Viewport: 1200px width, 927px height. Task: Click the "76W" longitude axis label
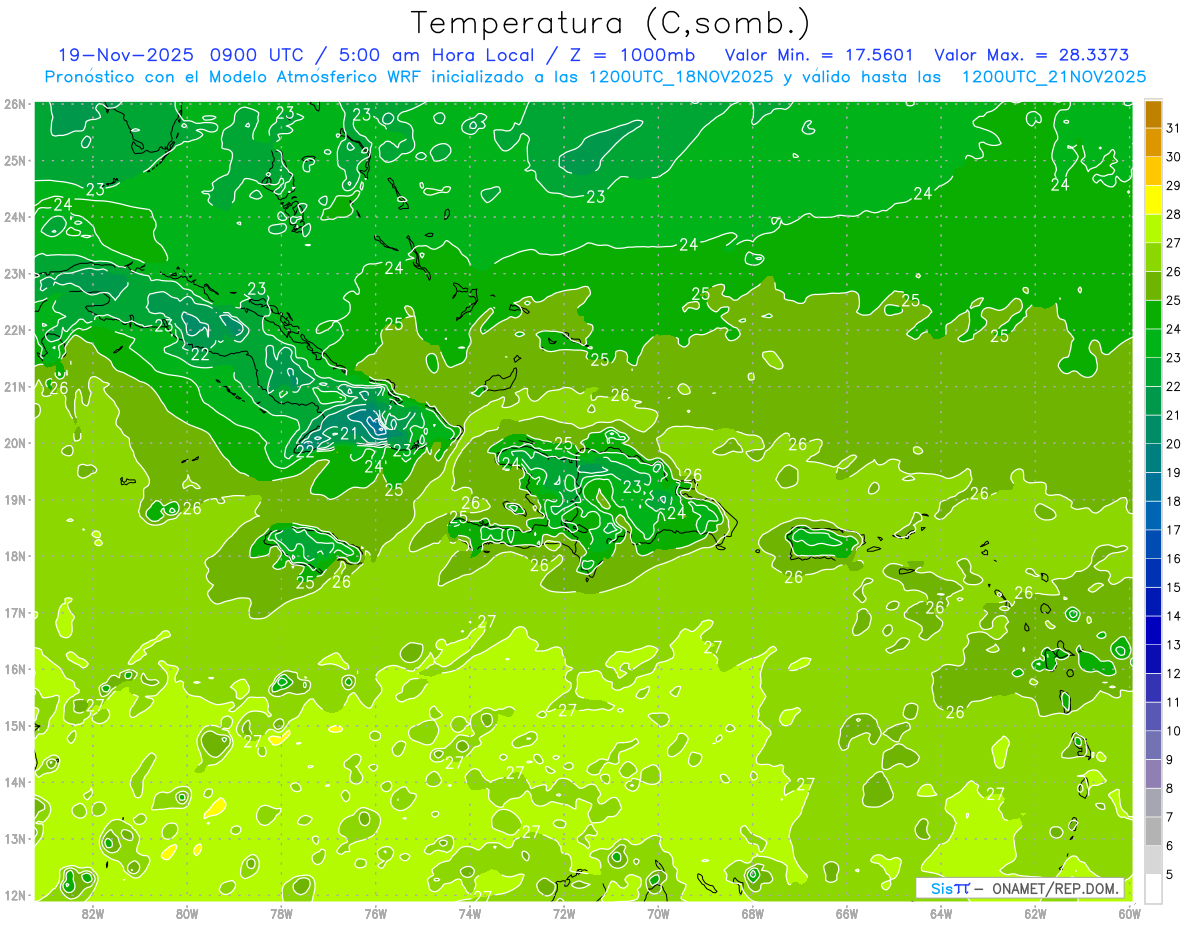(376, 914)
